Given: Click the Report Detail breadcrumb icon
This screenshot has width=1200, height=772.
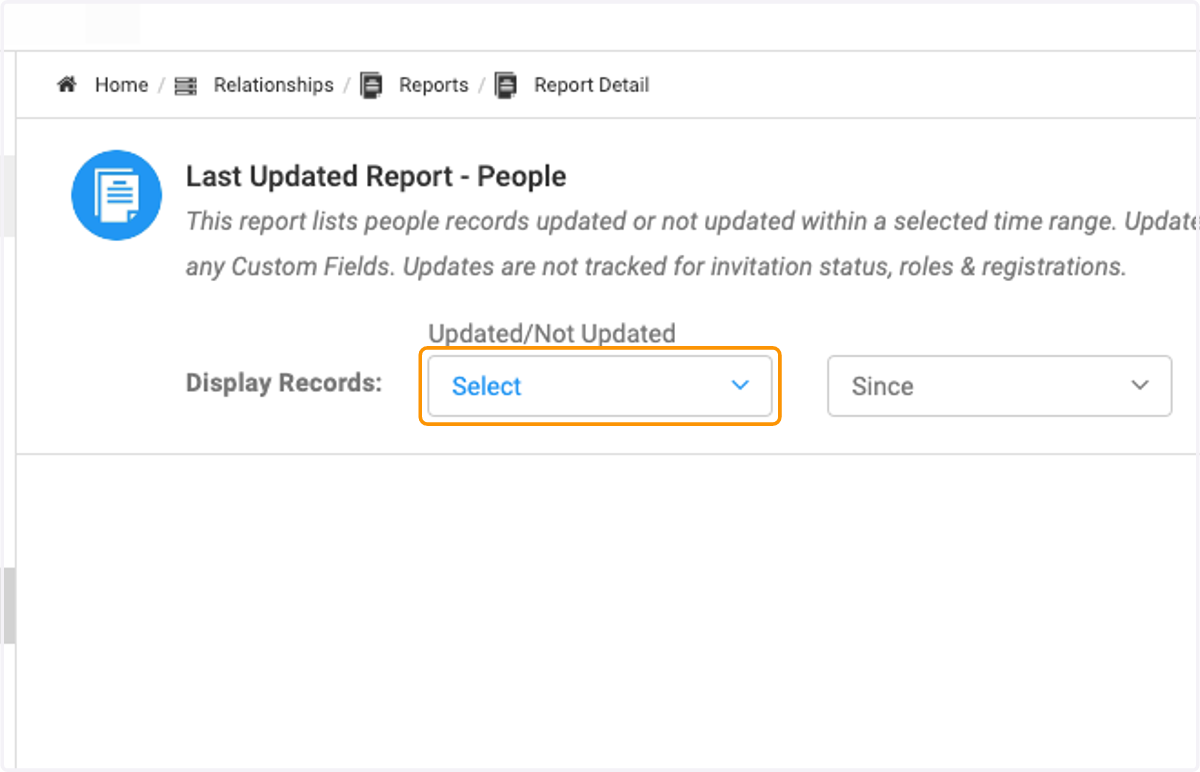Looking at the screenshot, I should 507,85.
